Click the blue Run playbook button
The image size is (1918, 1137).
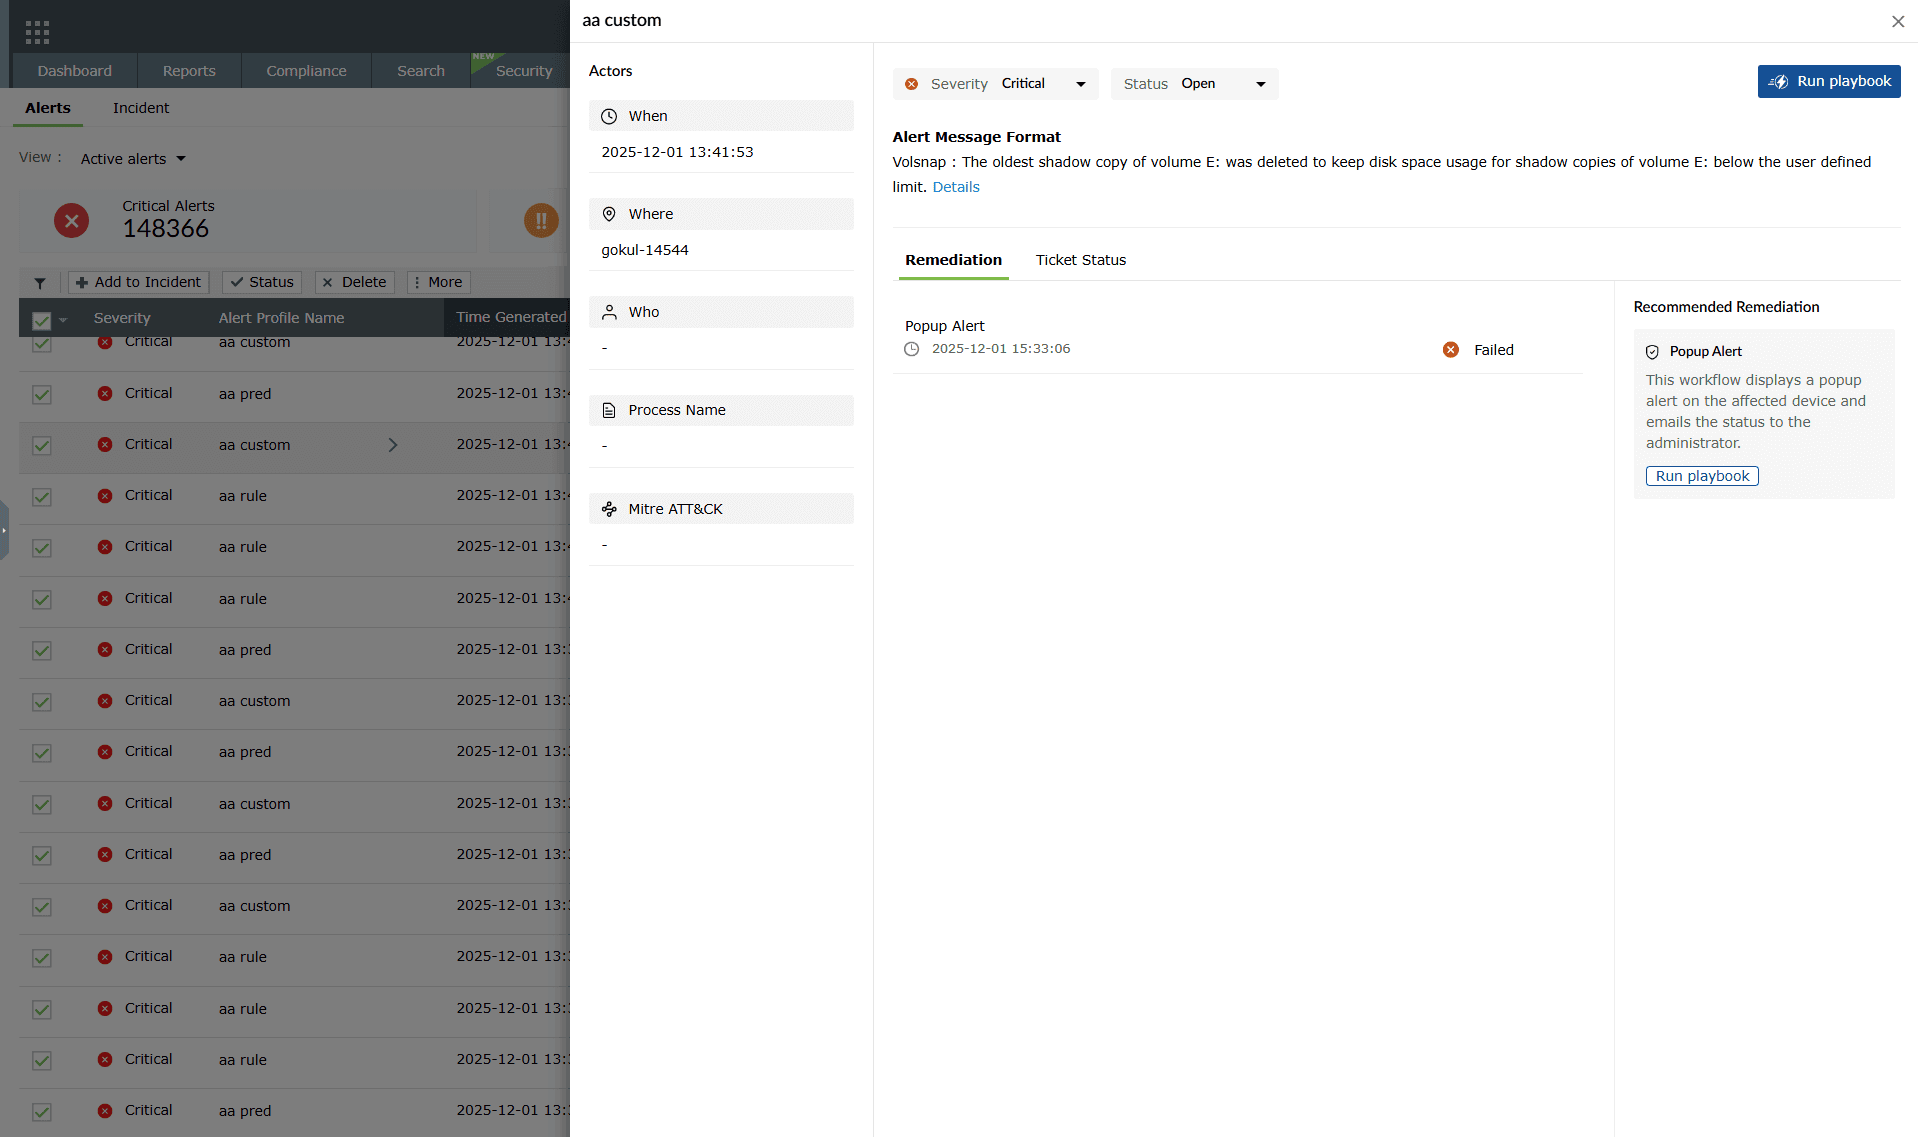[1828, 81]
